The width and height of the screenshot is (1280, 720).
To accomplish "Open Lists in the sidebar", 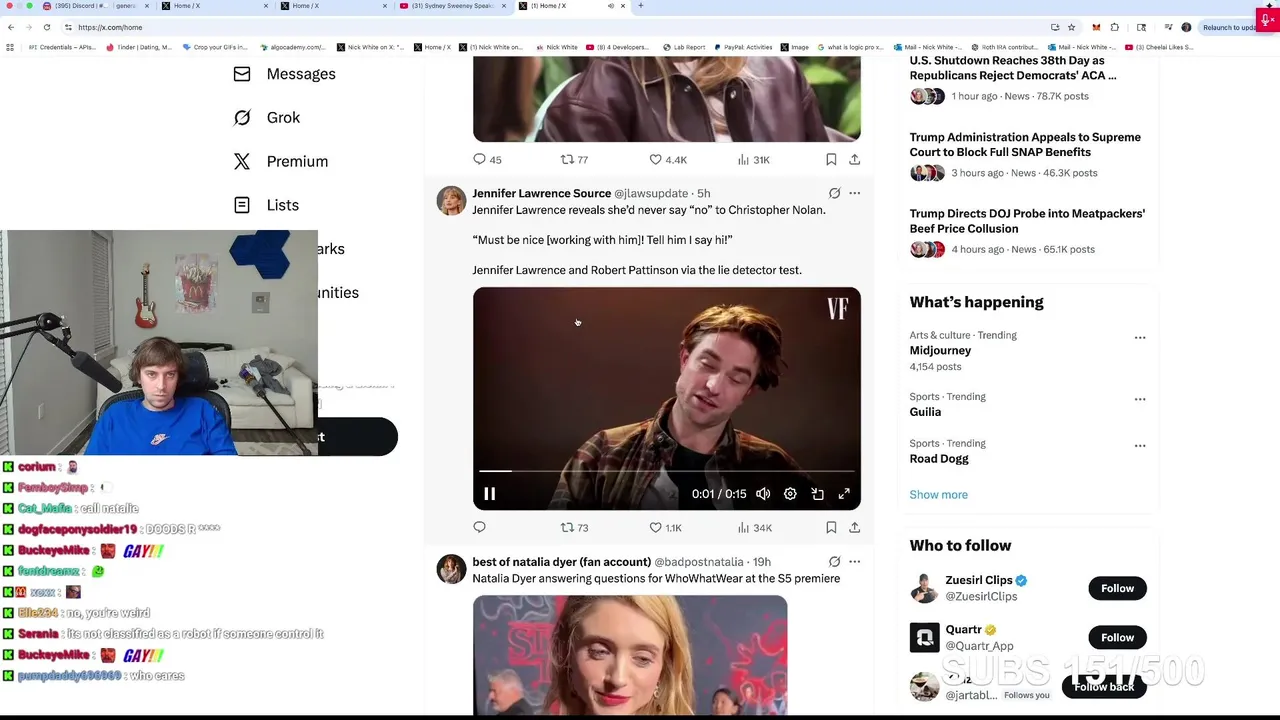I will pyautogui.click(x=266, y=205).
